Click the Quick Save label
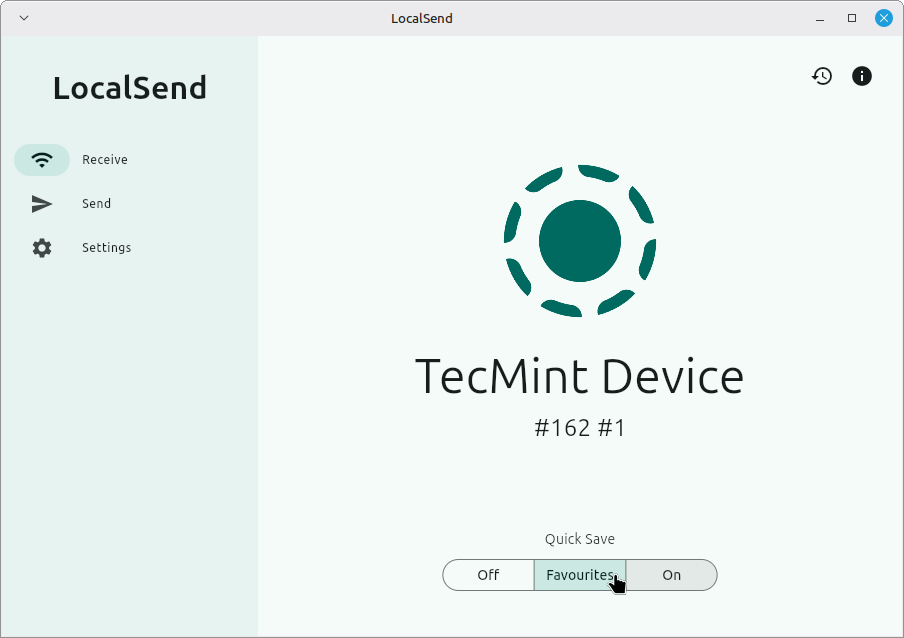This screenshot has width=904, height=638. tap(579, 539)
